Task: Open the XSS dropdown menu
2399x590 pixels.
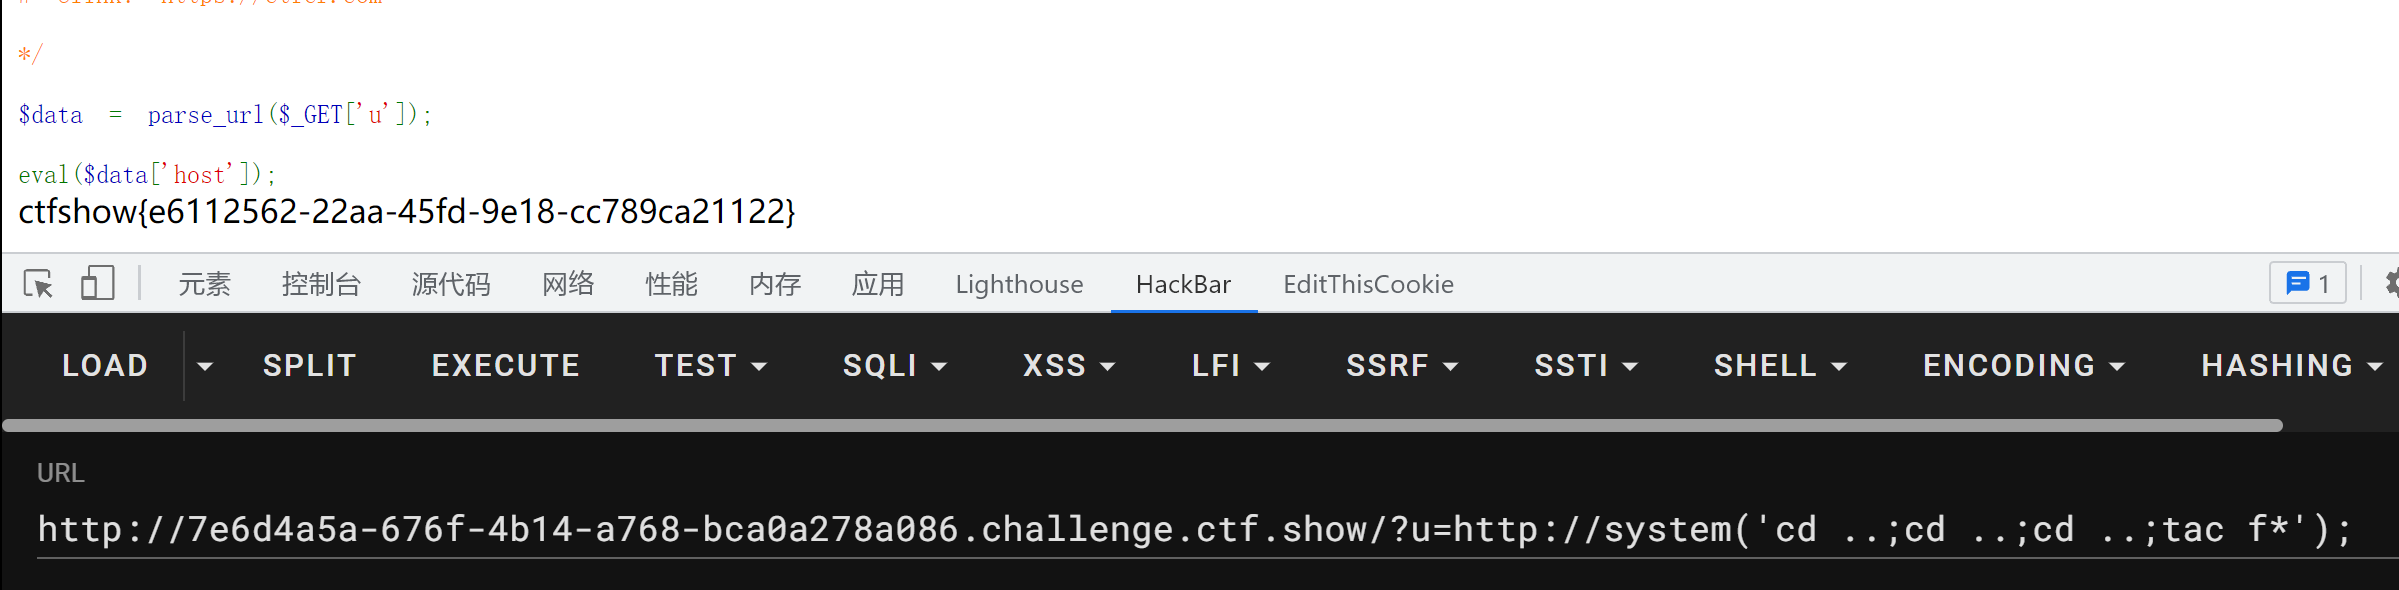Action: [x=1069, y=366]
